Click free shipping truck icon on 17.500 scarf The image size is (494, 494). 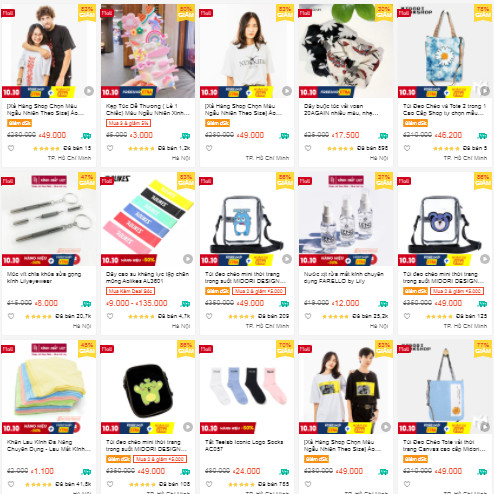click(x=383, y=136)
